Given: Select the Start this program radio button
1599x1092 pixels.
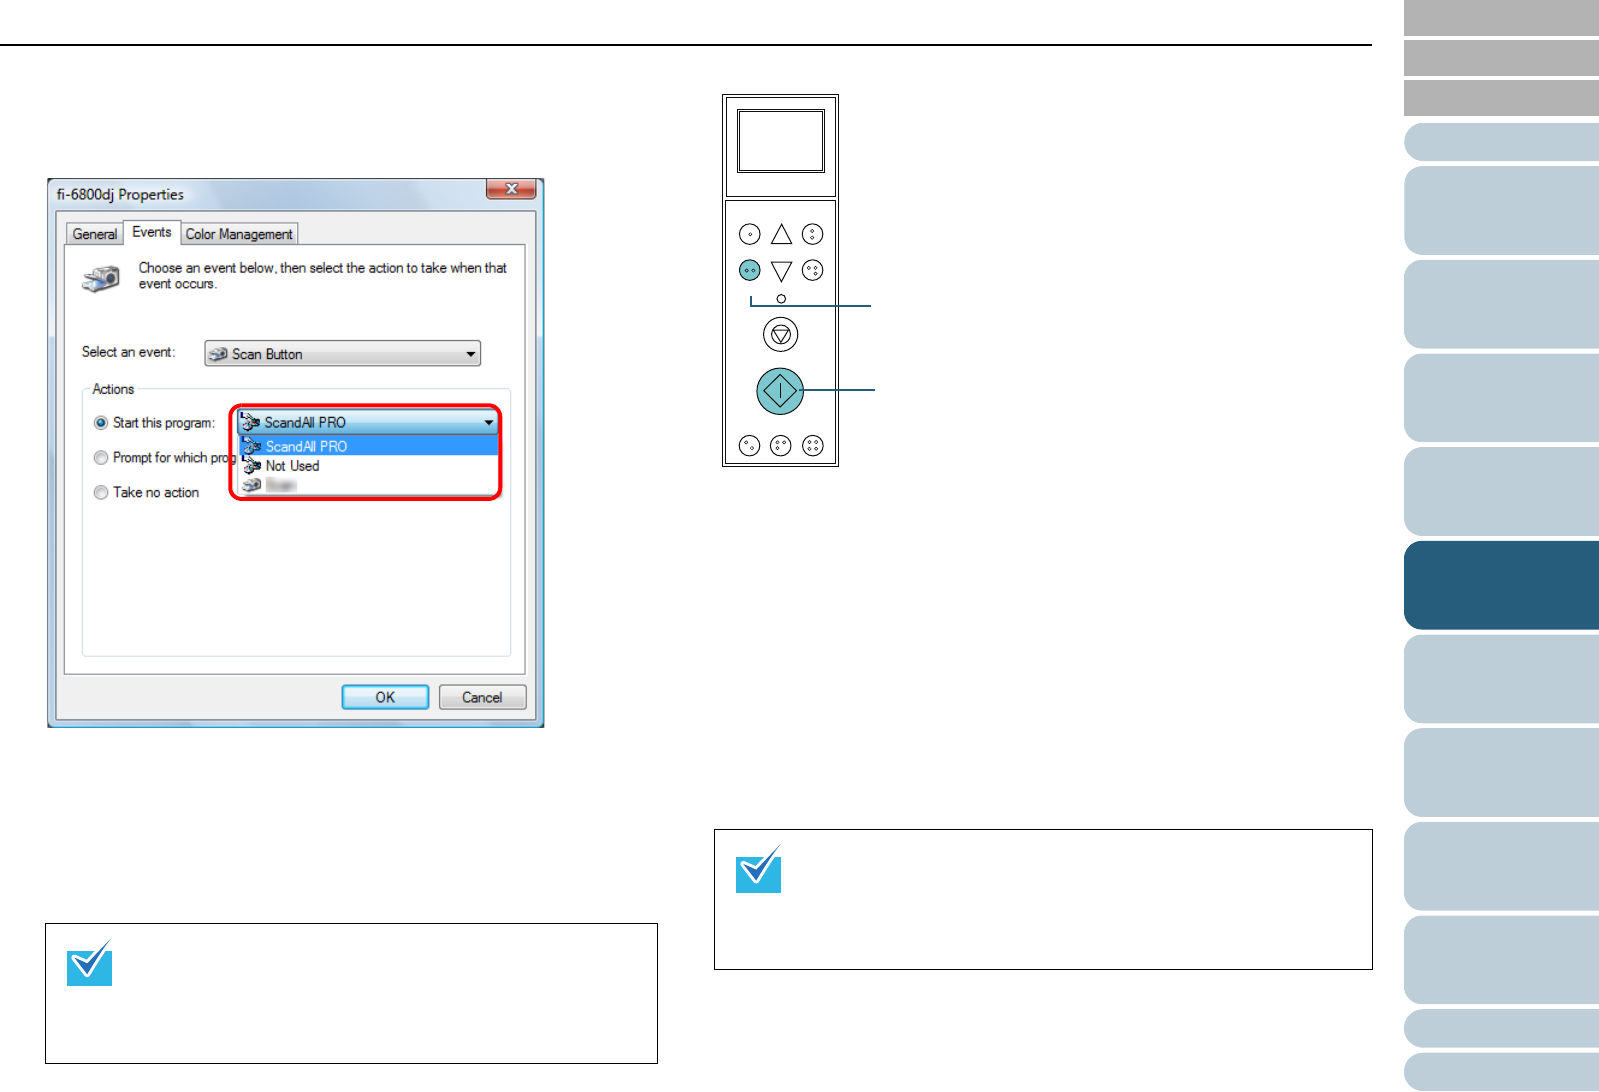Looking at the screenshot, I should click(101, 423).
